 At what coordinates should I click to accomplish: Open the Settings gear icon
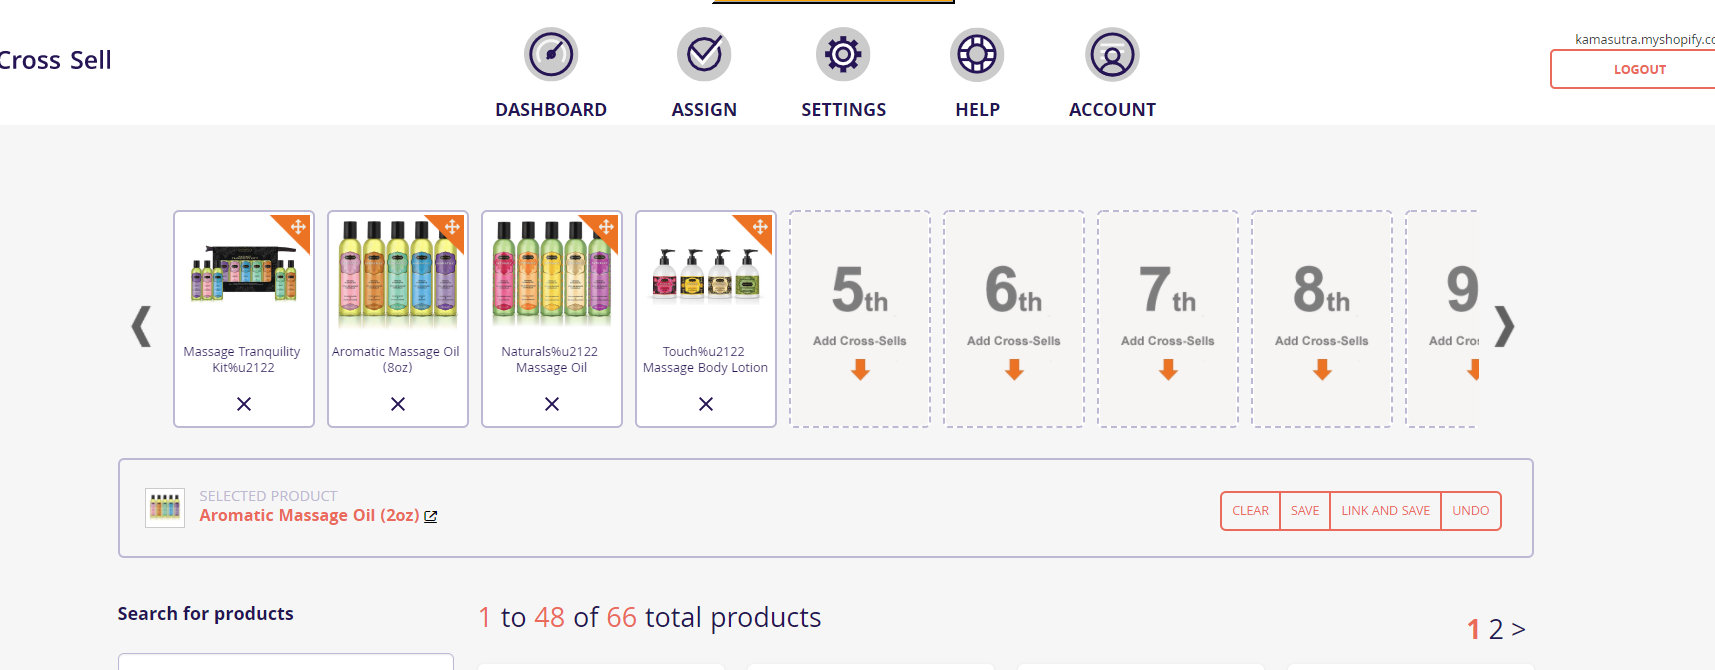pos(843,55)
